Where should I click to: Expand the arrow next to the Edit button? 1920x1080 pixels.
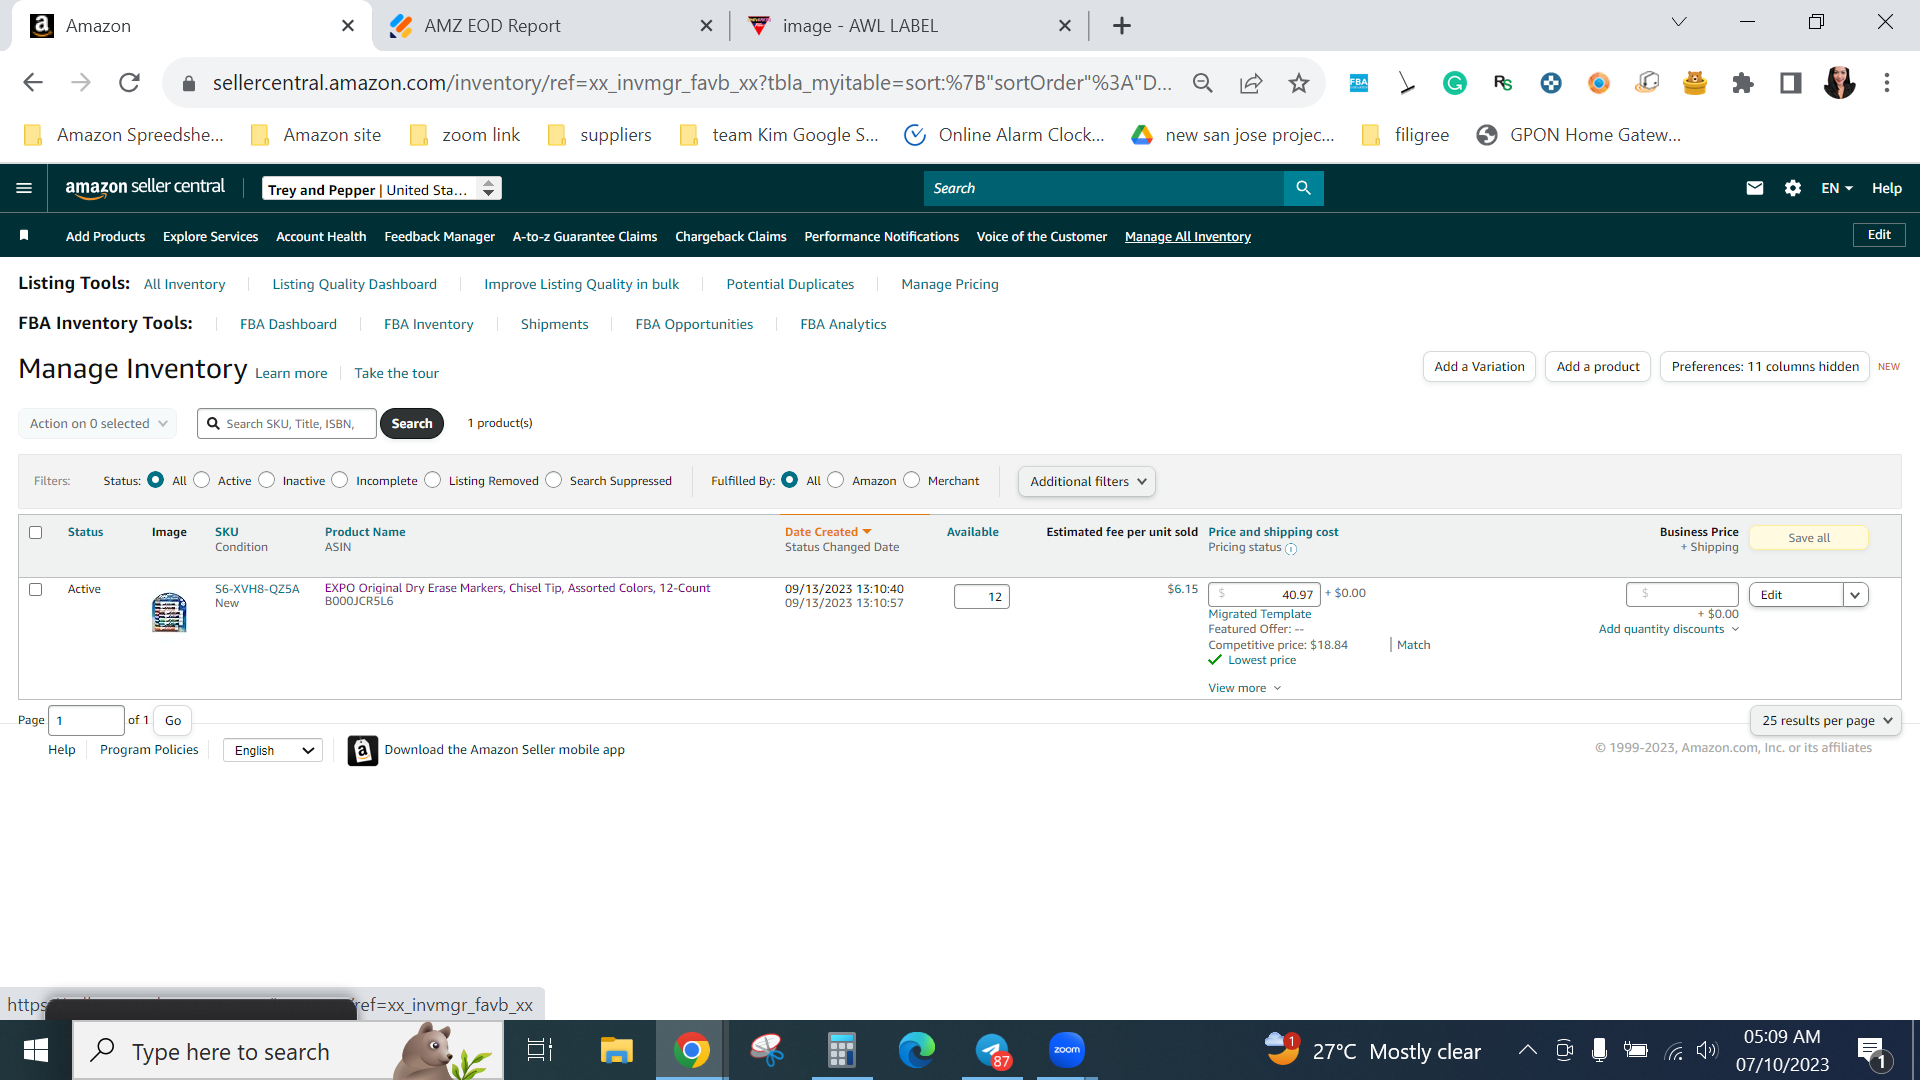click(1856, 595)
